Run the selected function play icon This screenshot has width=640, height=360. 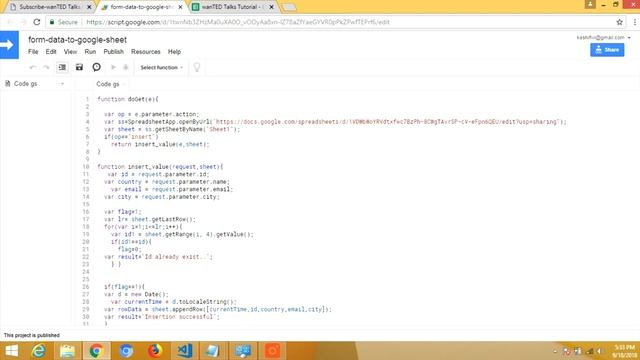coord(113,67)
